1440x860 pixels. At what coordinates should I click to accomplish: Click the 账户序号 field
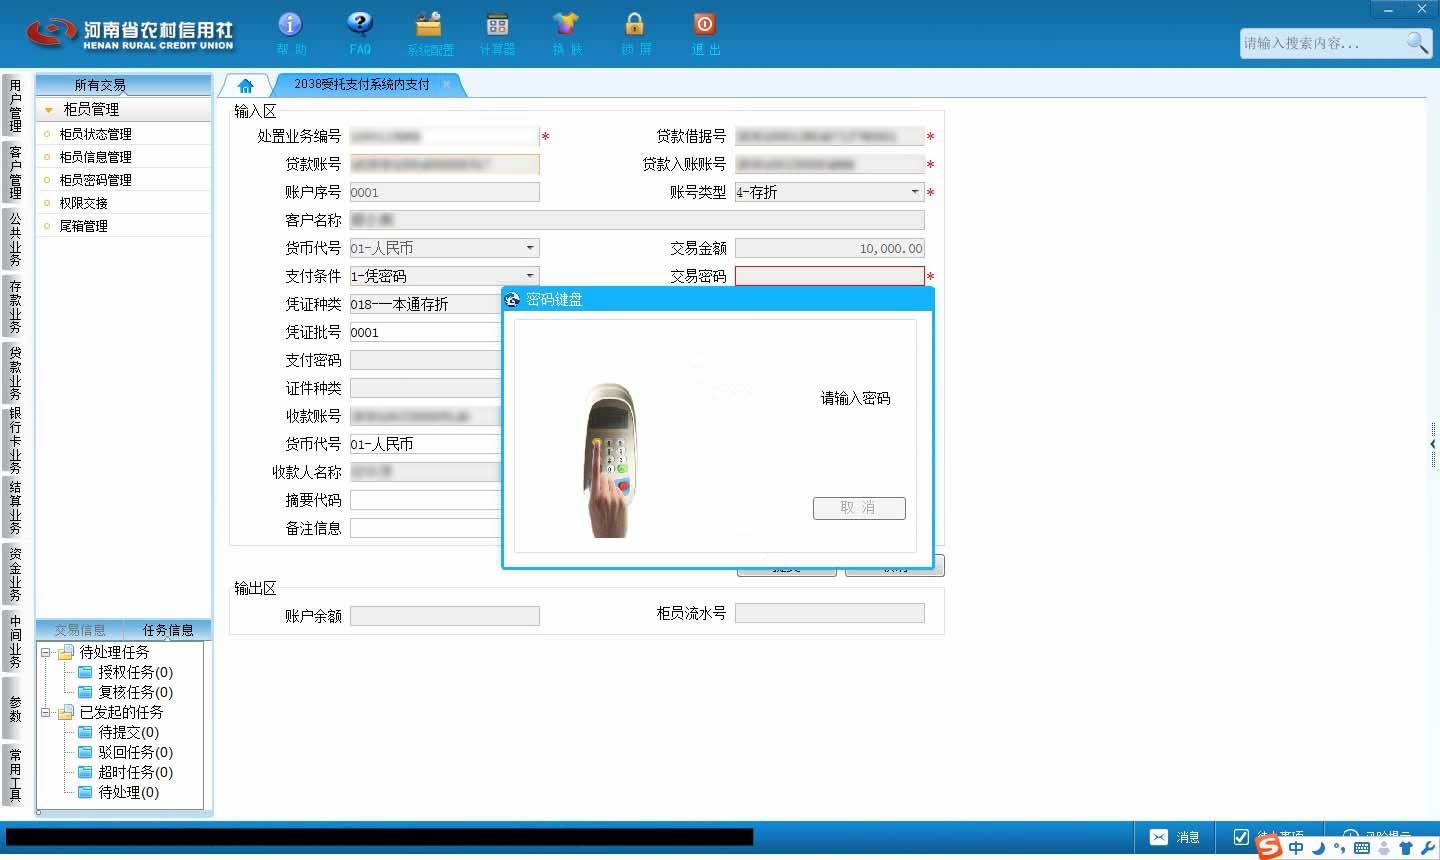coord(444,192)
